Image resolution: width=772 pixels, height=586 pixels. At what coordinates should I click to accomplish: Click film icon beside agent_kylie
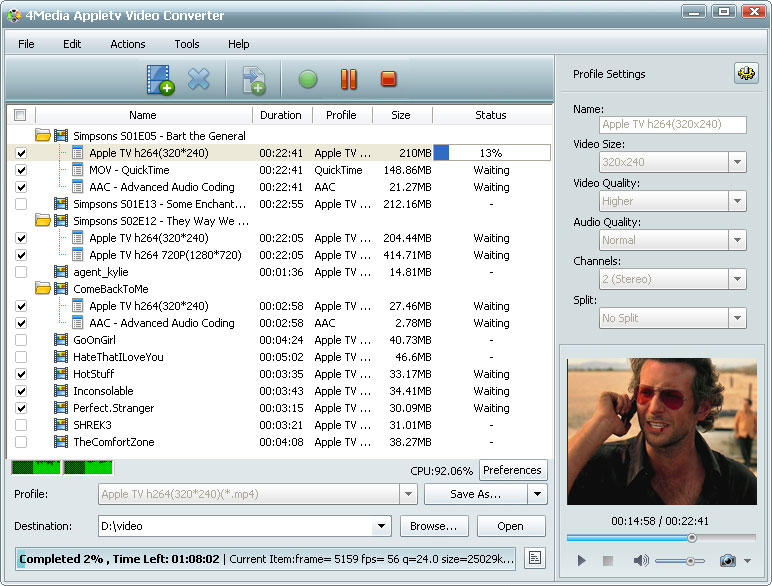click(61, 271)
